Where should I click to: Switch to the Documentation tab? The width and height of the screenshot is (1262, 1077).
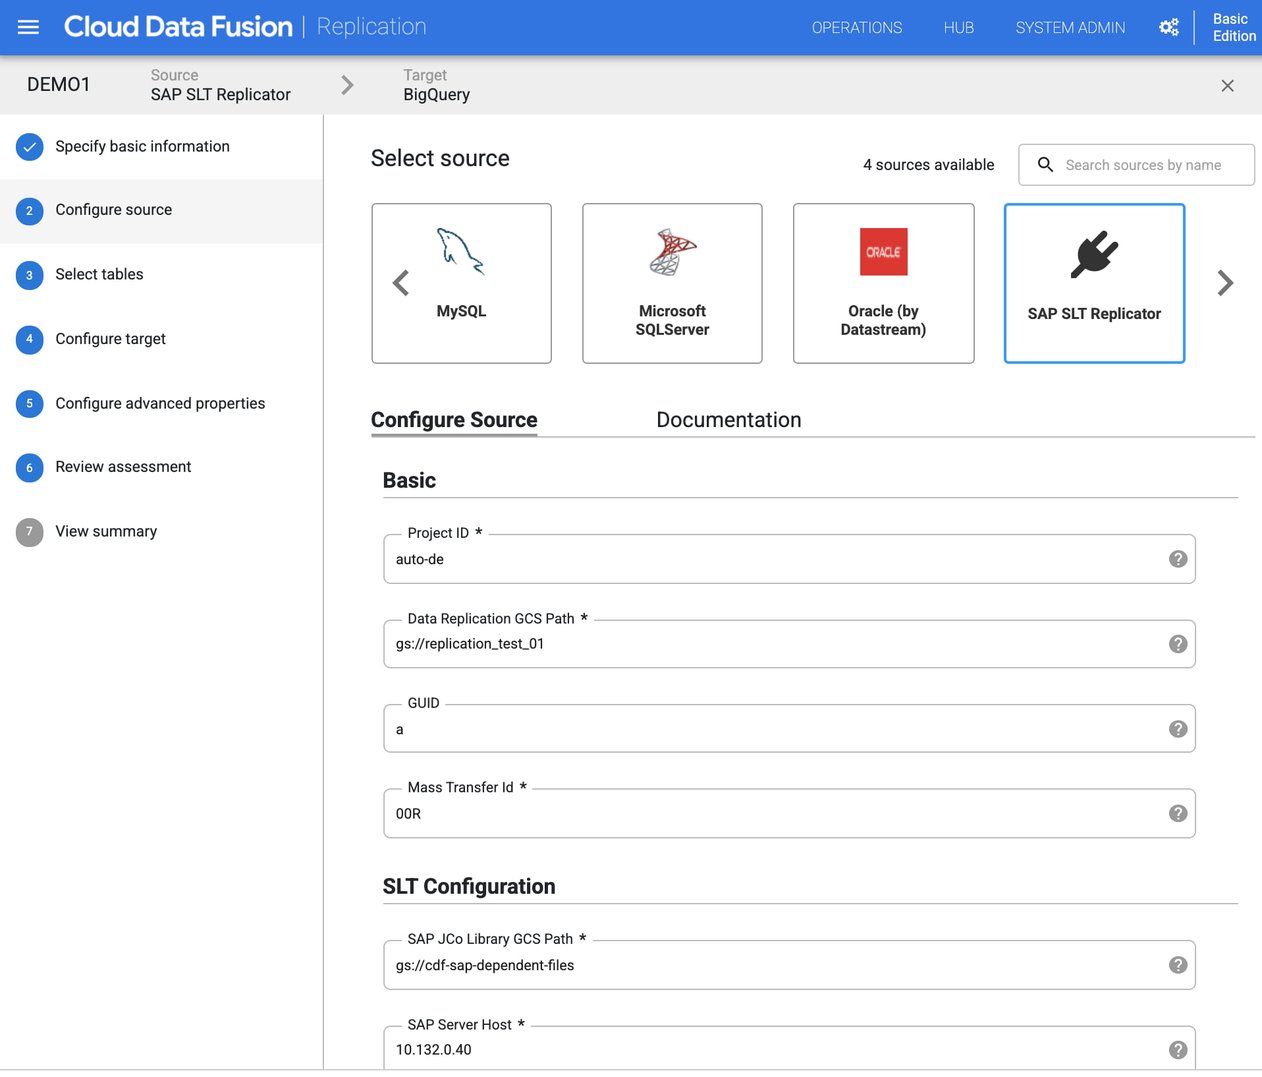[x=728, y=420]
